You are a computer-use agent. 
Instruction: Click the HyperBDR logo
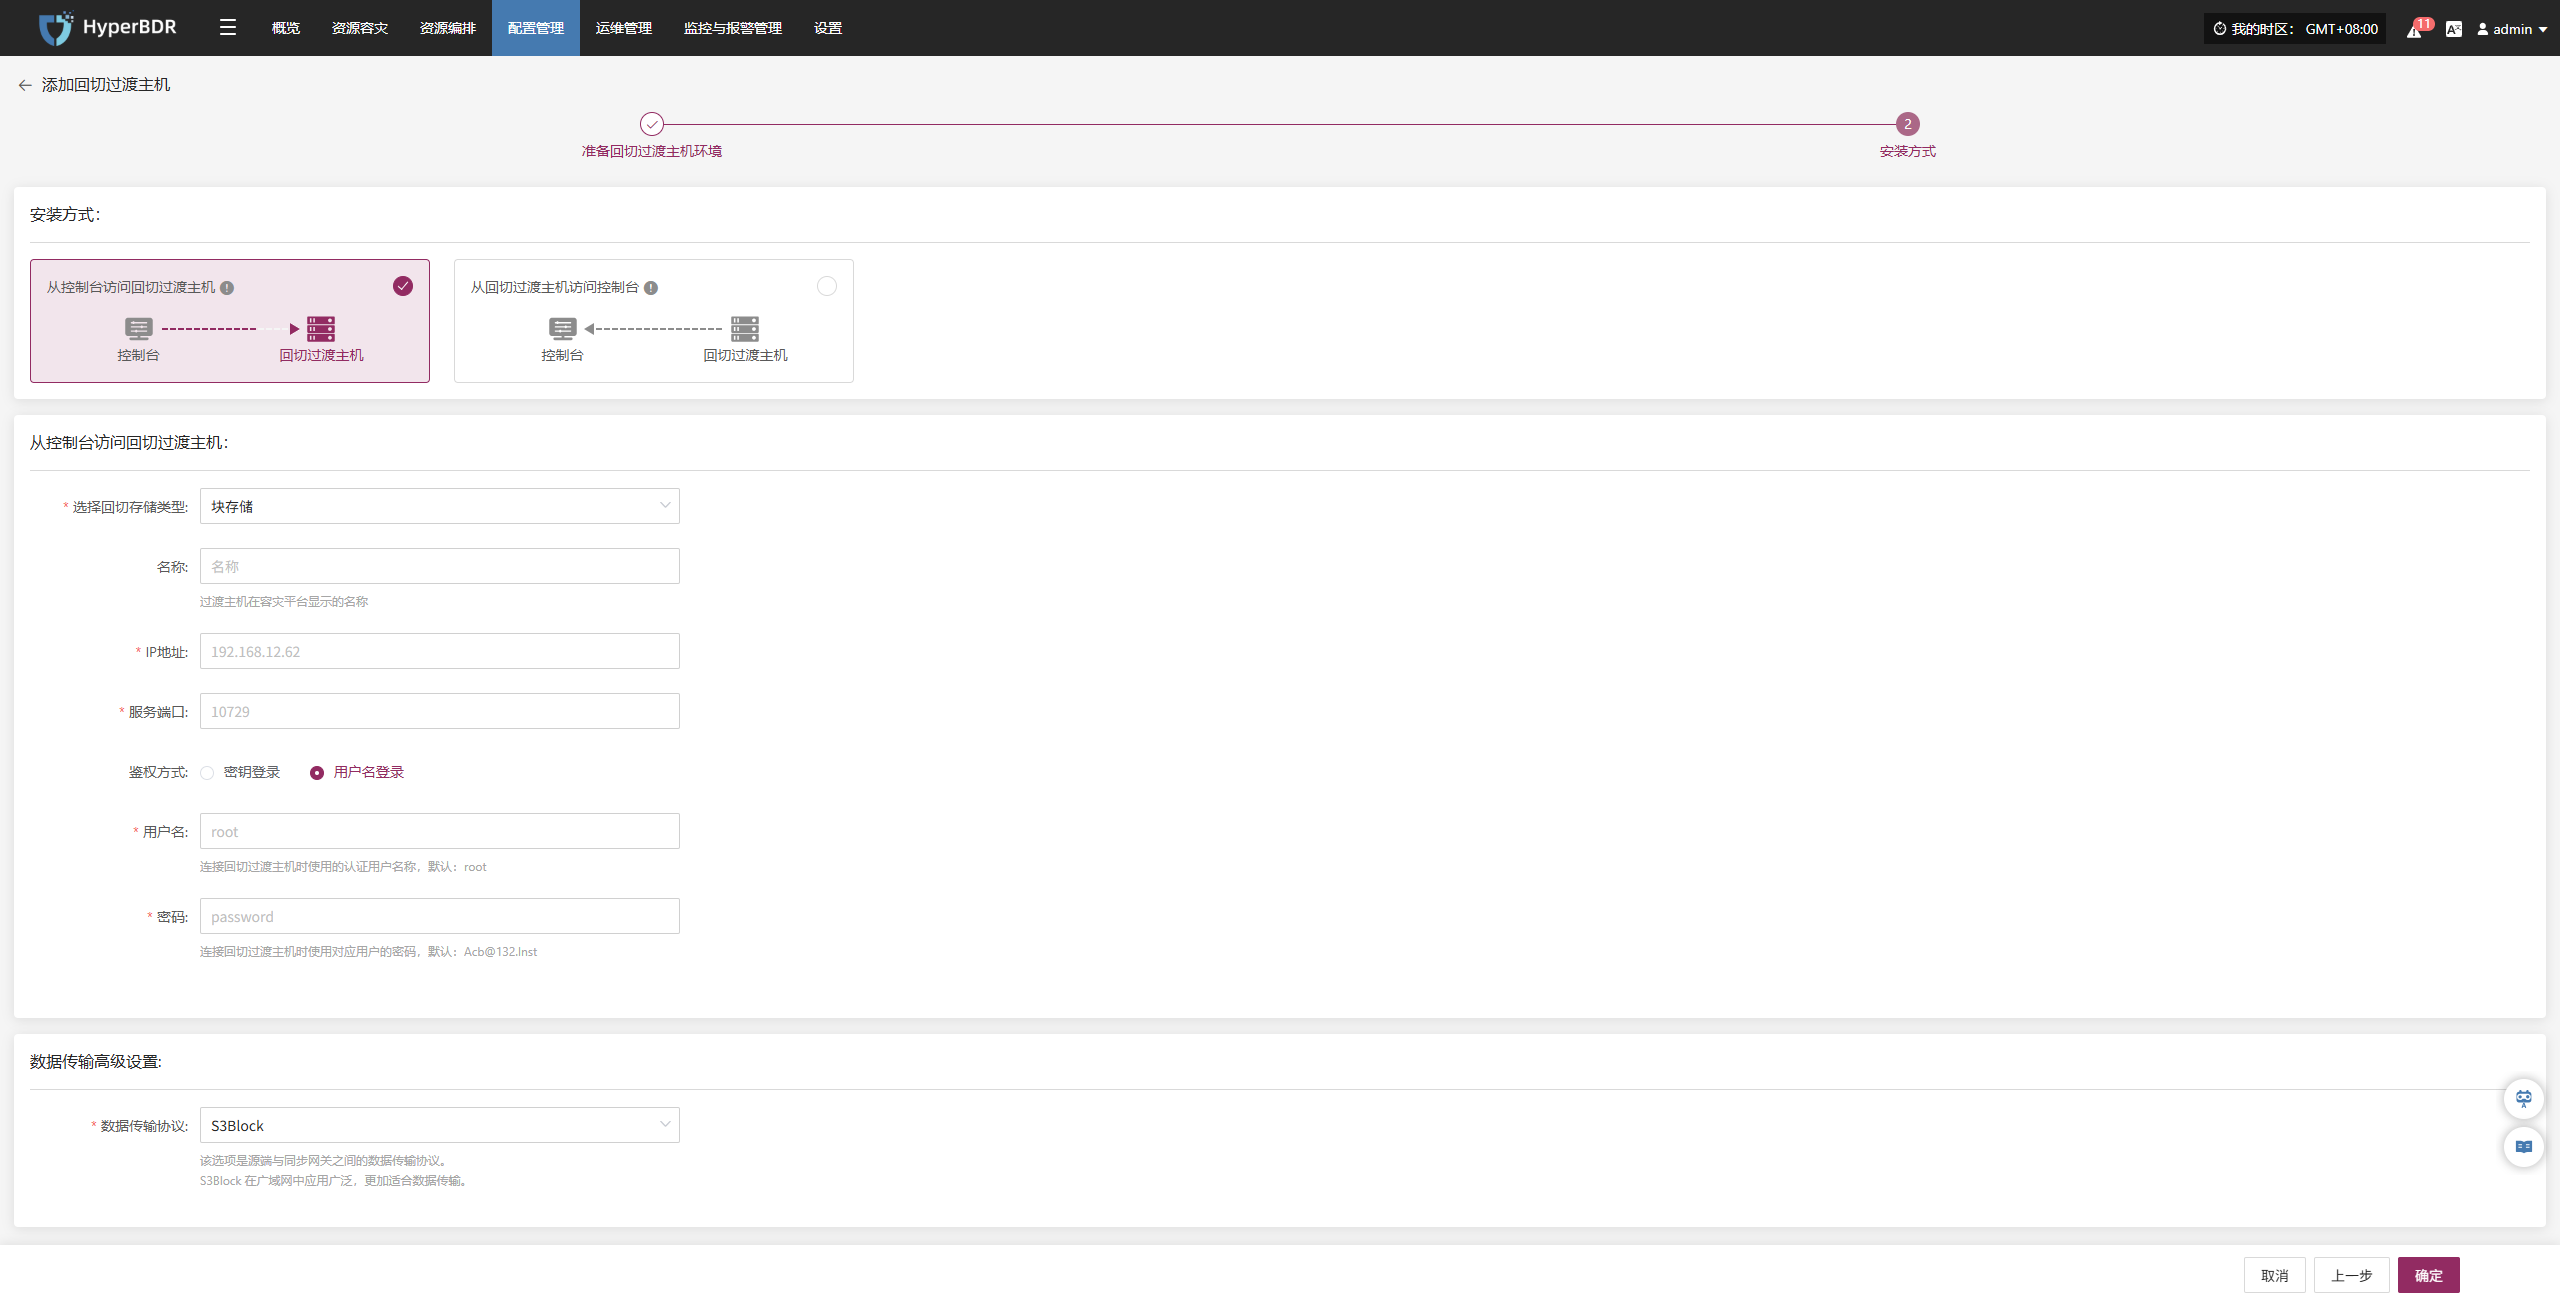tap(108, 28)
